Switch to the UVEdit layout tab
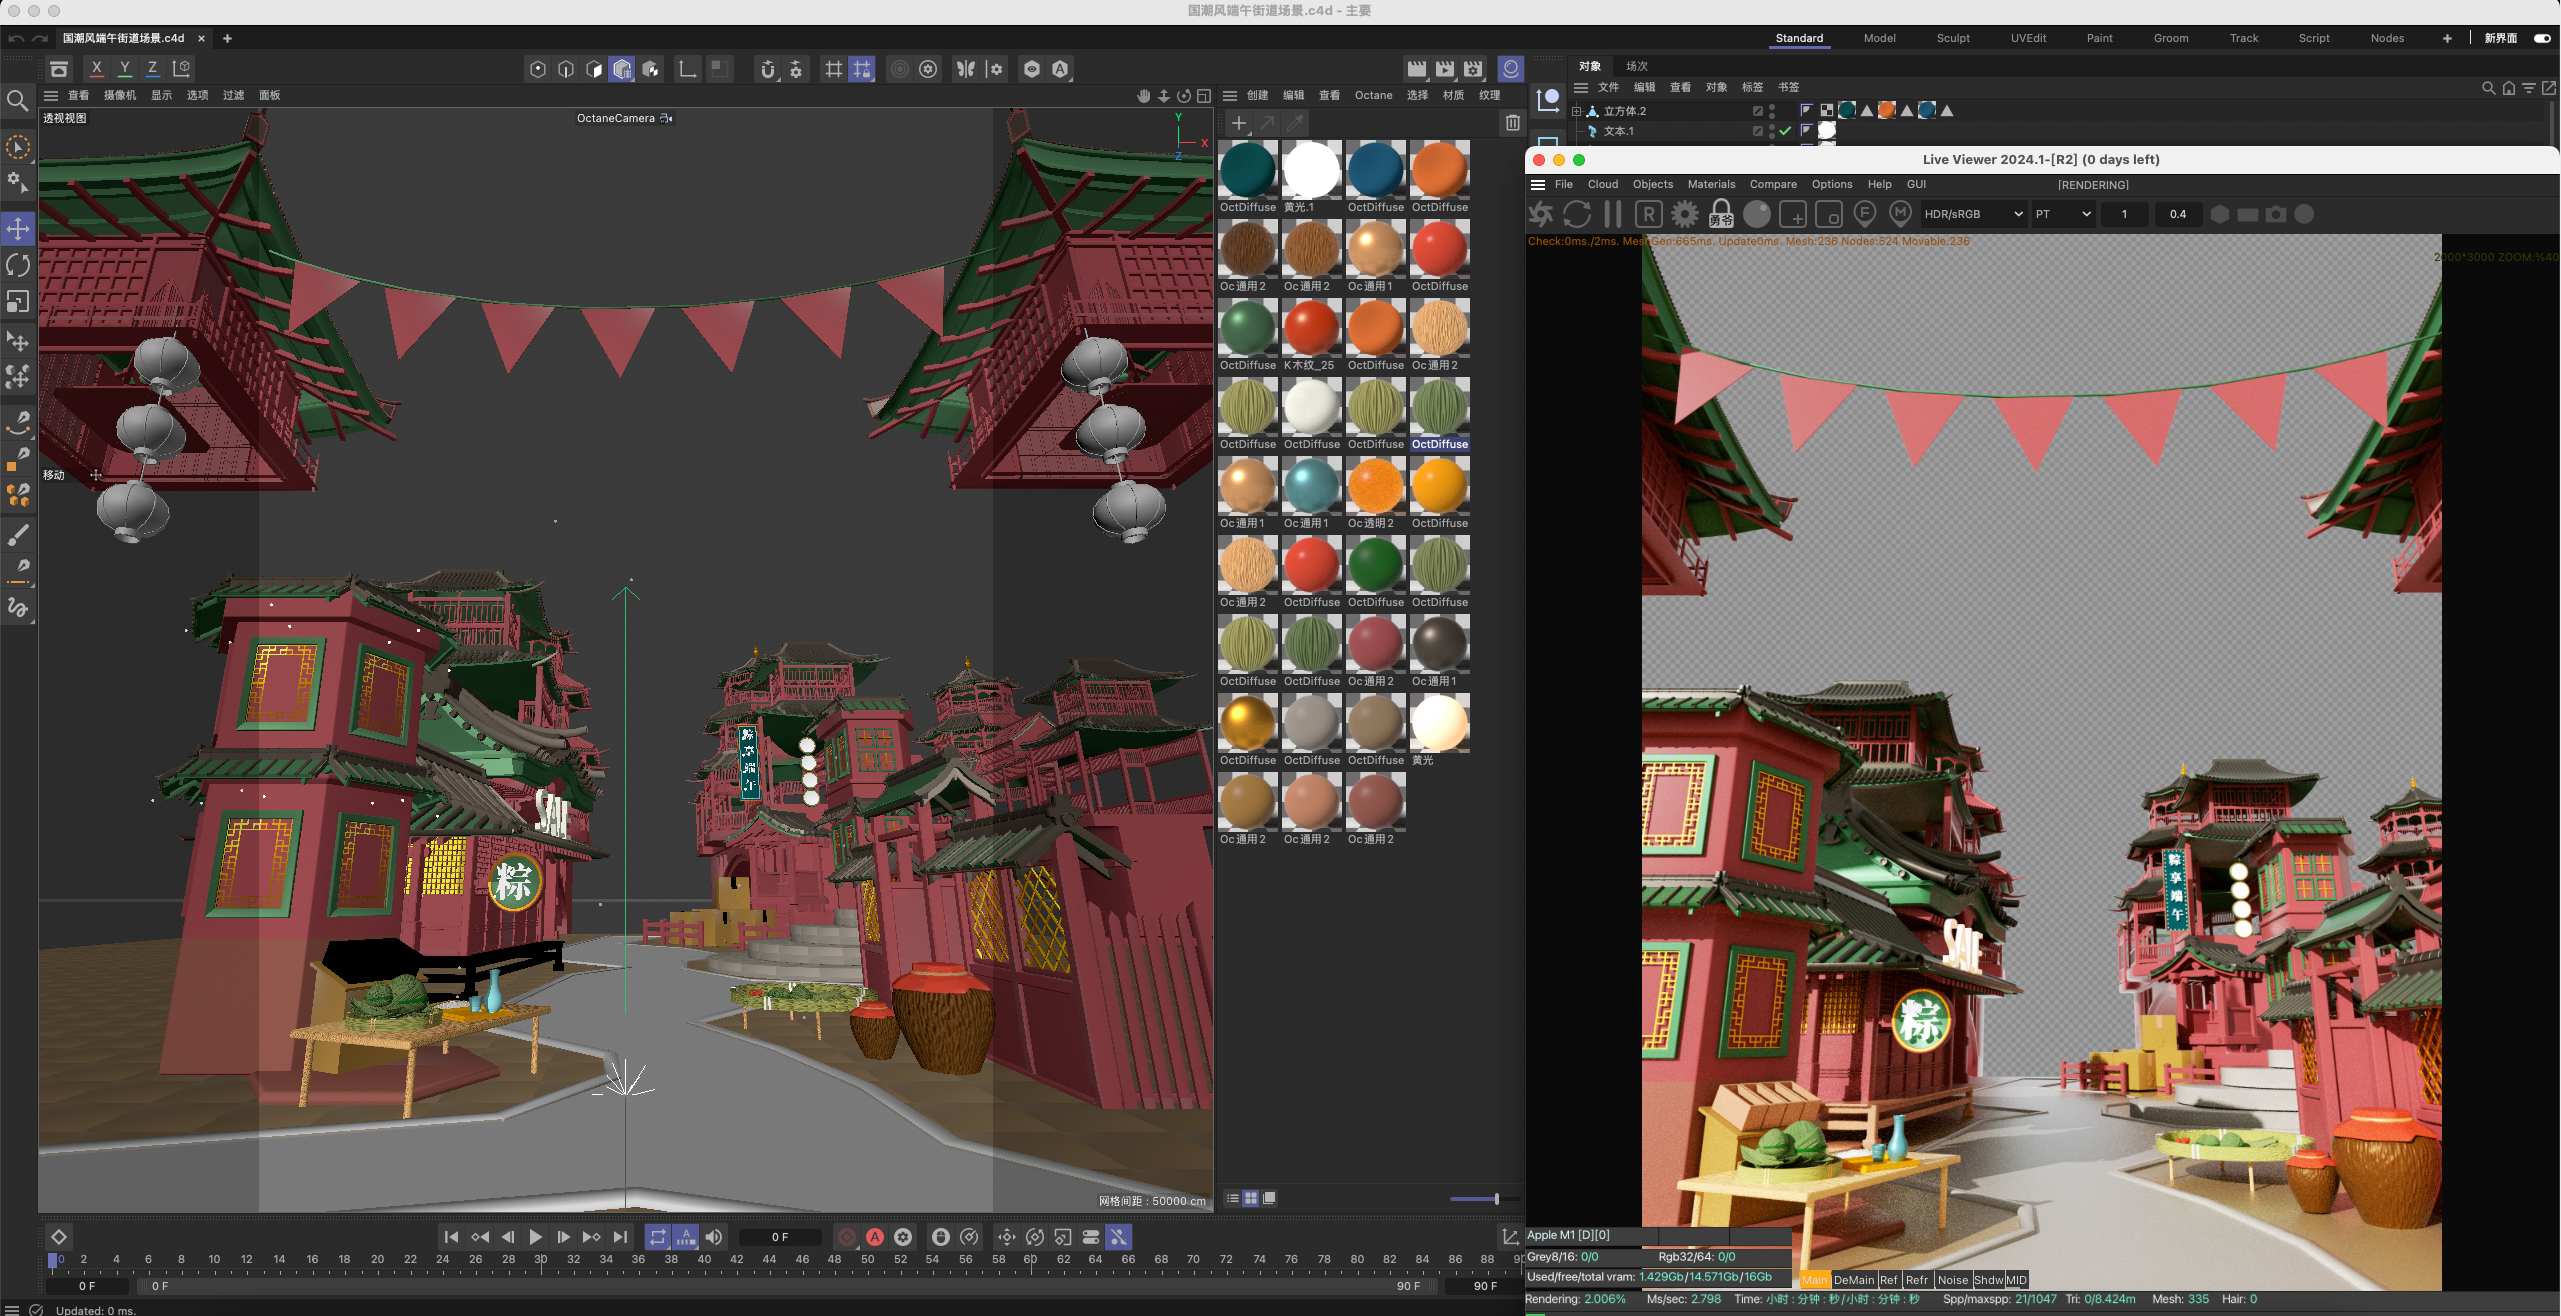2561x1316 pixels. 2028,38
